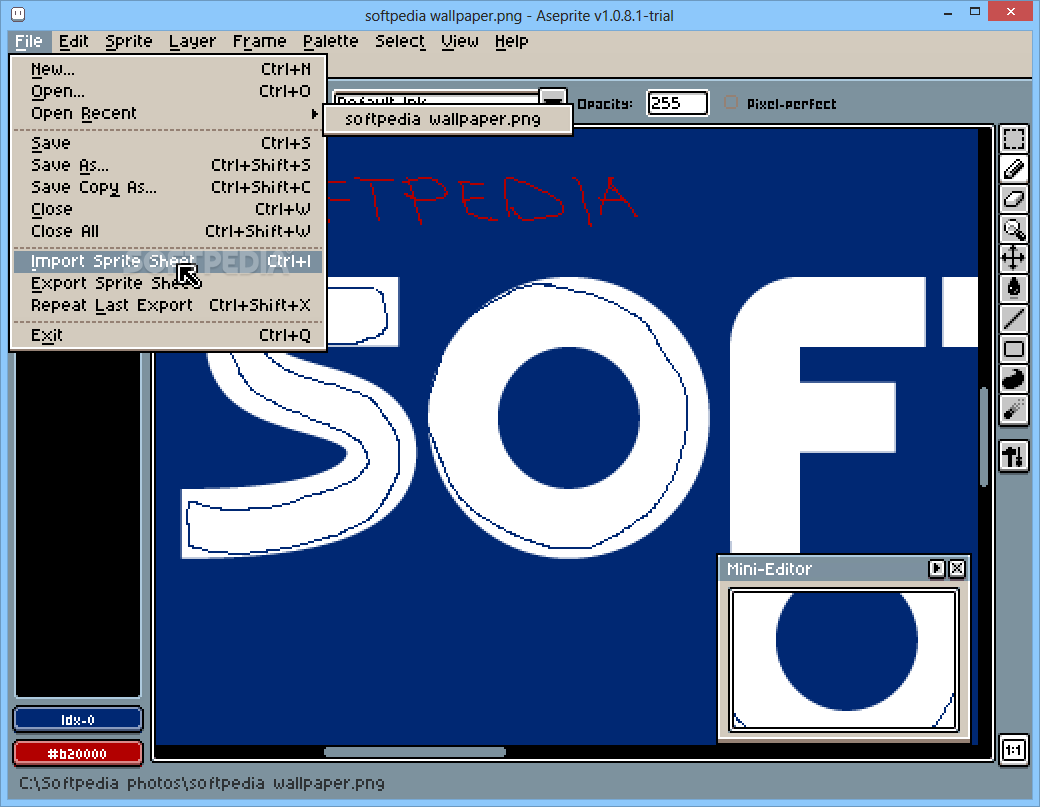
Task: Open the Layer menu
Action: (192, 41)
